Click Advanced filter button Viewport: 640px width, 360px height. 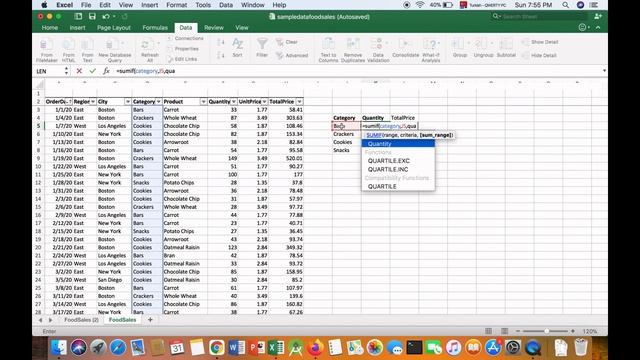pyautogui.click(x=292, y=56)
